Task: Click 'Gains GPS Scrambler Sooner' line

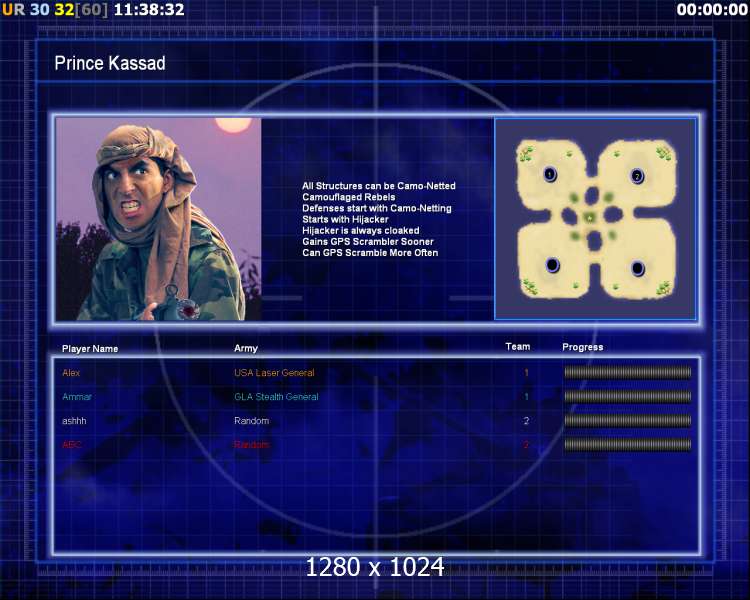Action: [x=368, y=242]
